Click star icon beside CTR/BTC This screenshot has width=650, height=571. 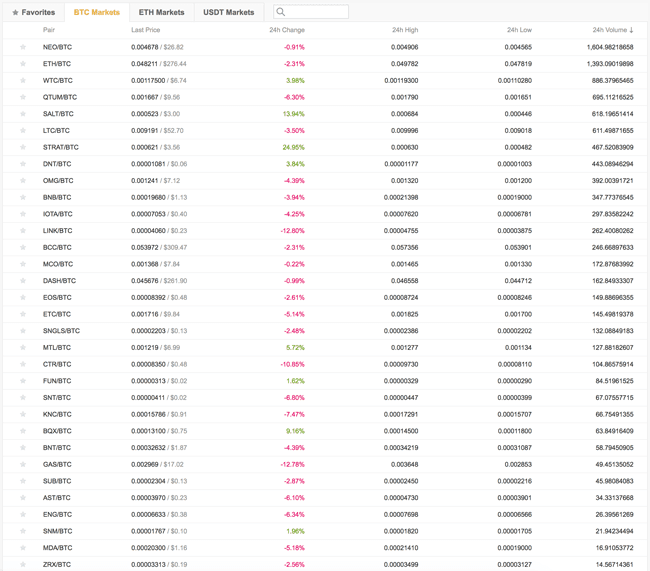coord(23,364)
